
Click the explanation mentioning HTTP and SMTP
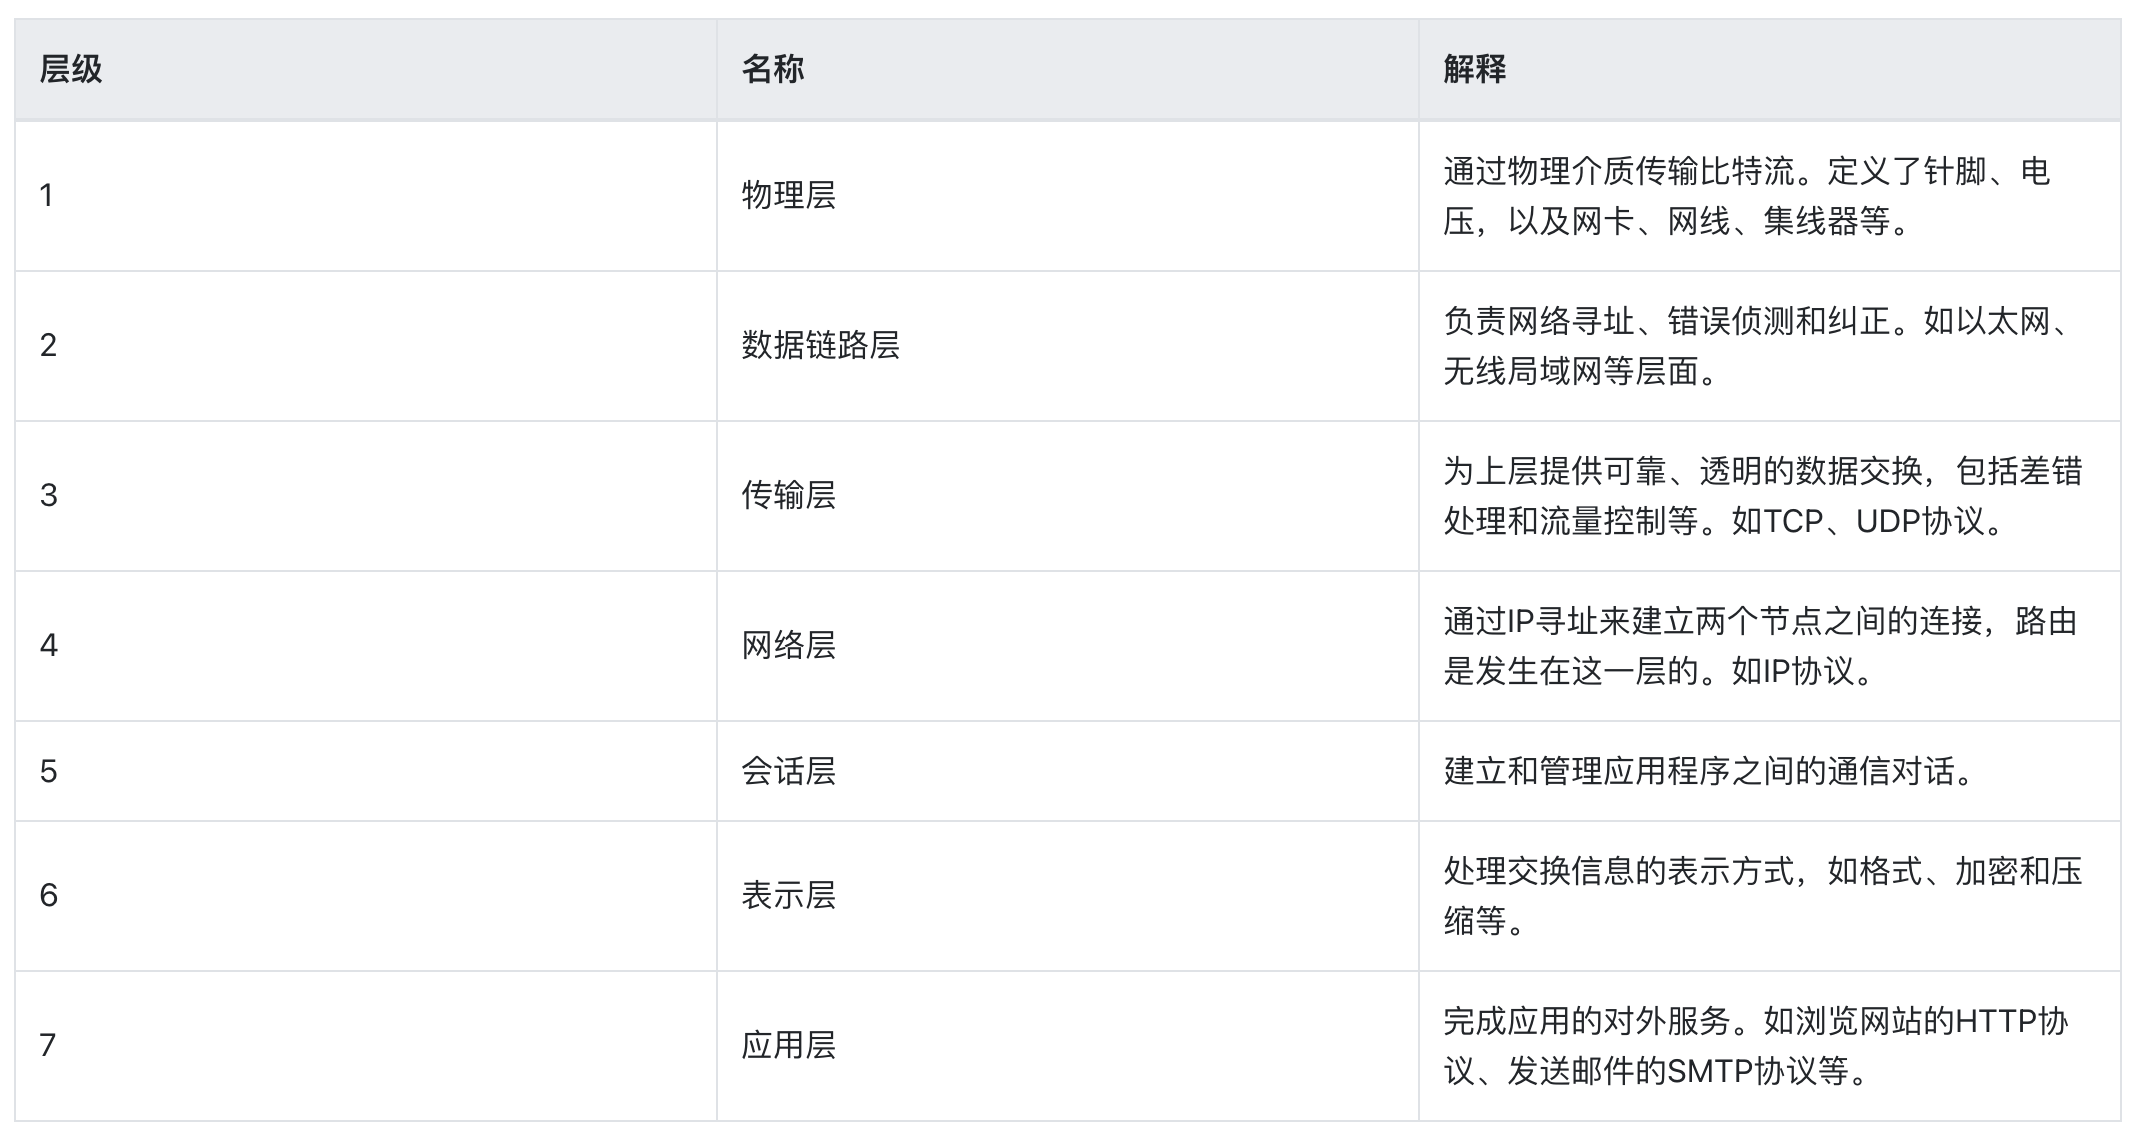click(x=1755, y=1046)
